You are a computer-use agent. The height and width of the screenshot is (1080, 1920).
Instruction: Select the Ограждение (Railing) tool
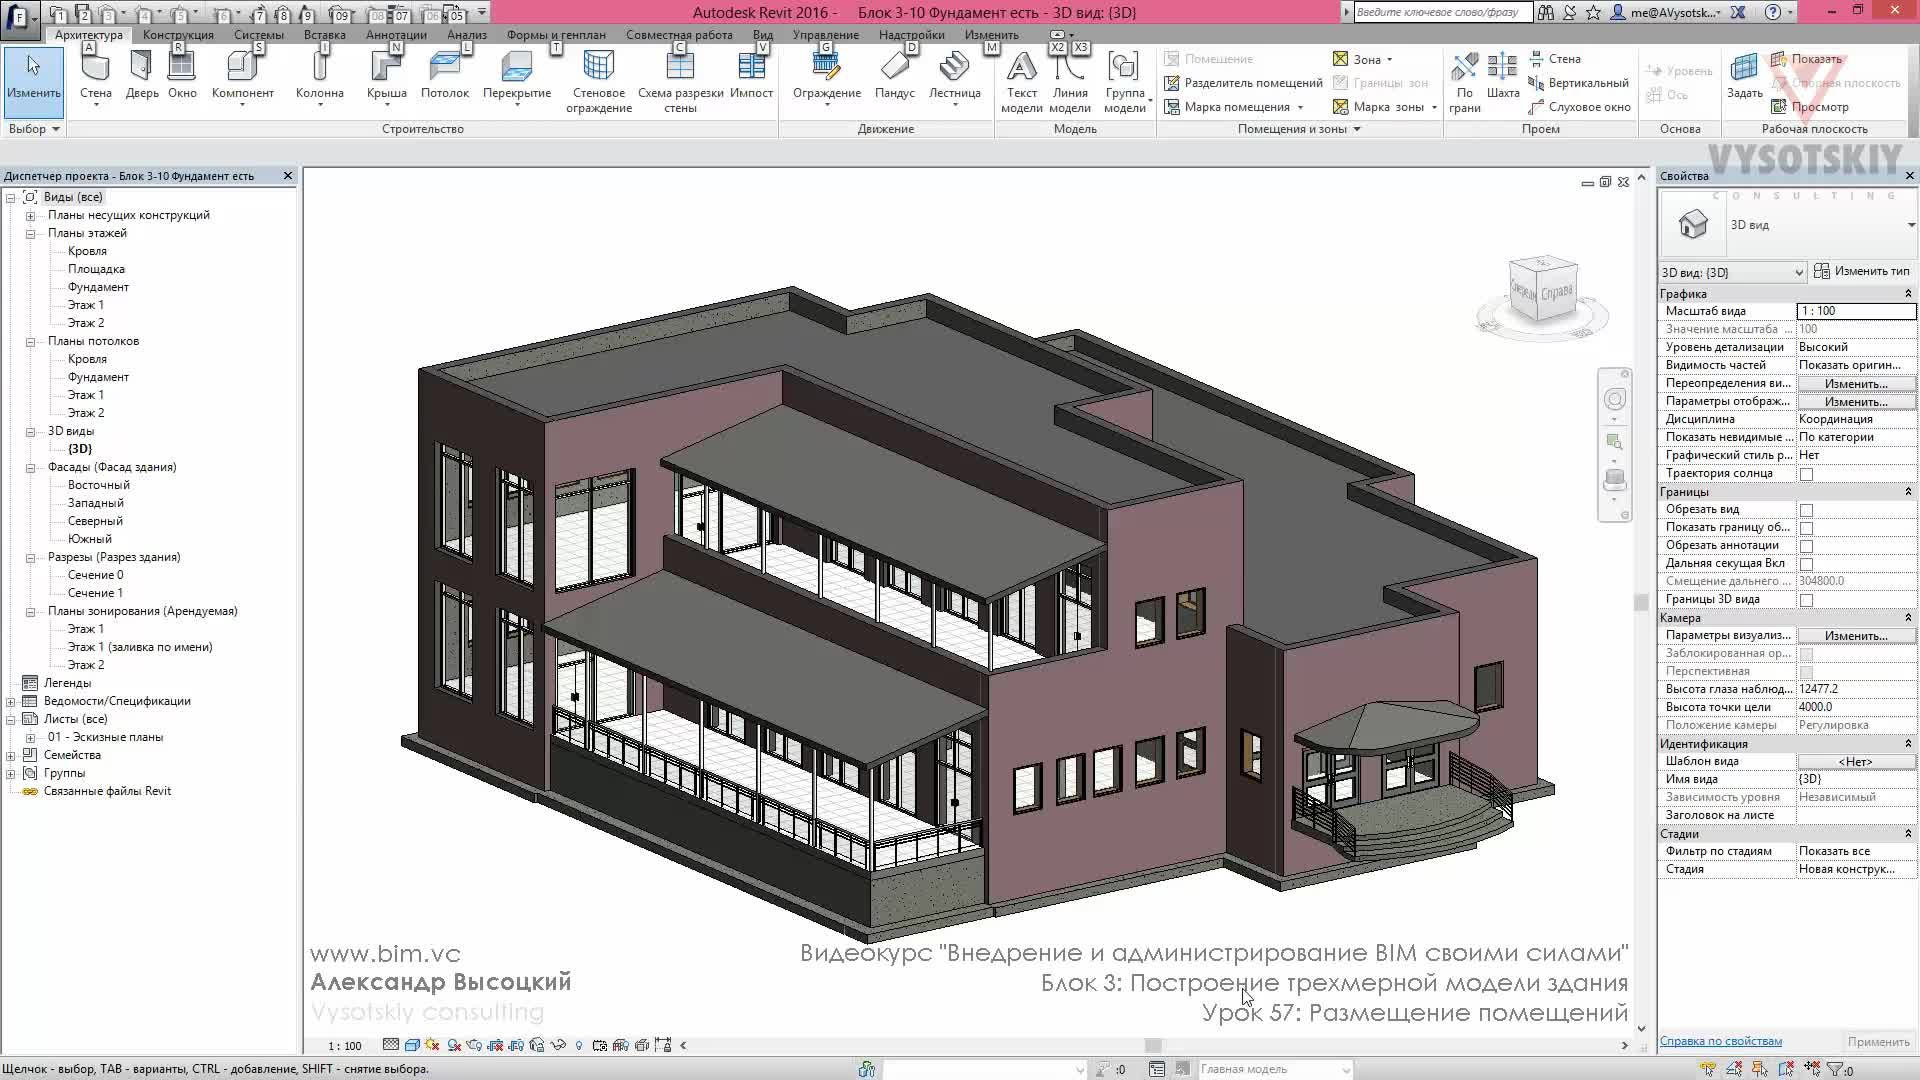tap(827, 78)
